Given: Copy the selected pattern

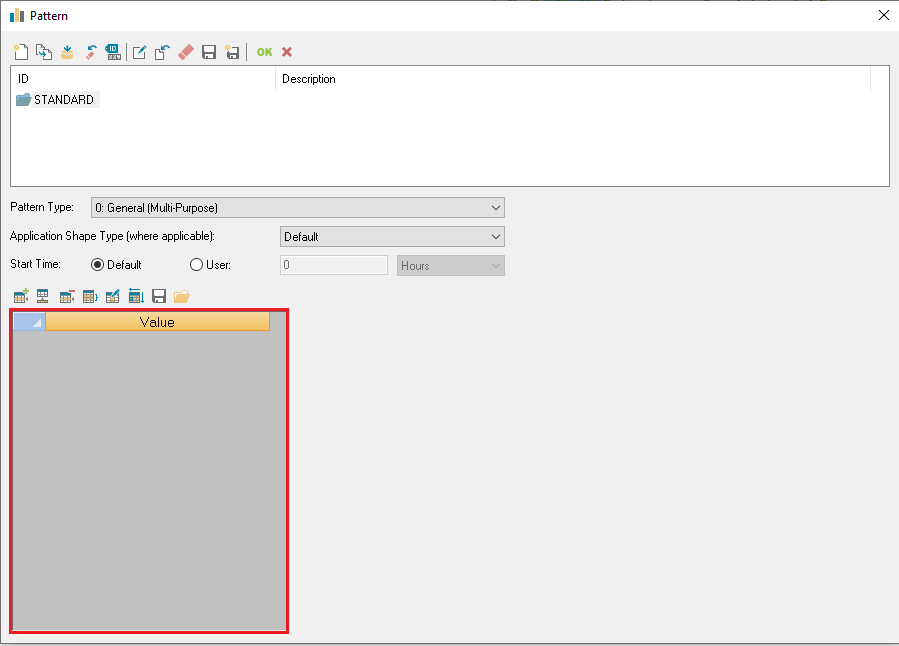Looking at the screenshot, I should tap(44, 51).
